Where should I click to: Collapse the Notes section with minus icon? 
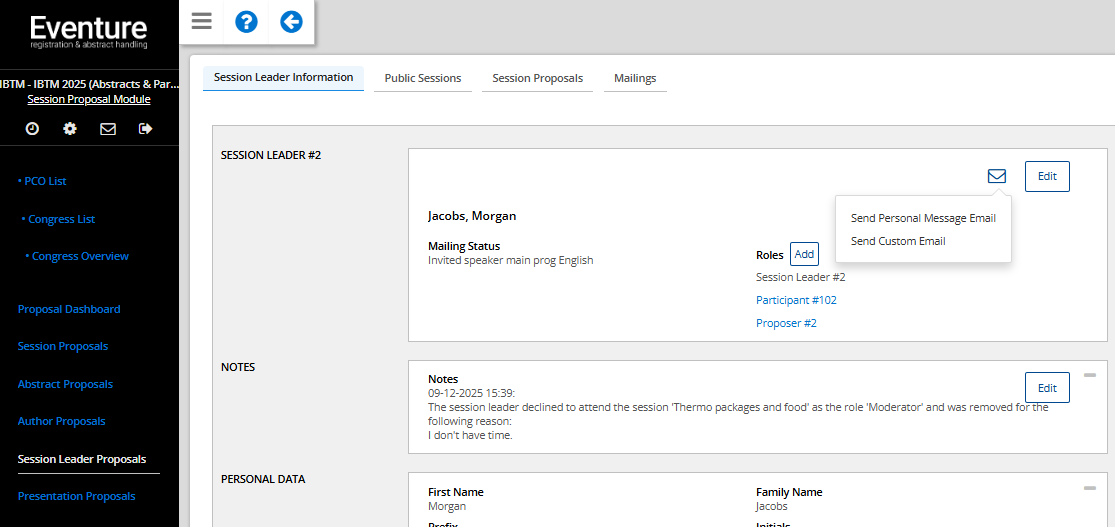[x=1089, y=375]
